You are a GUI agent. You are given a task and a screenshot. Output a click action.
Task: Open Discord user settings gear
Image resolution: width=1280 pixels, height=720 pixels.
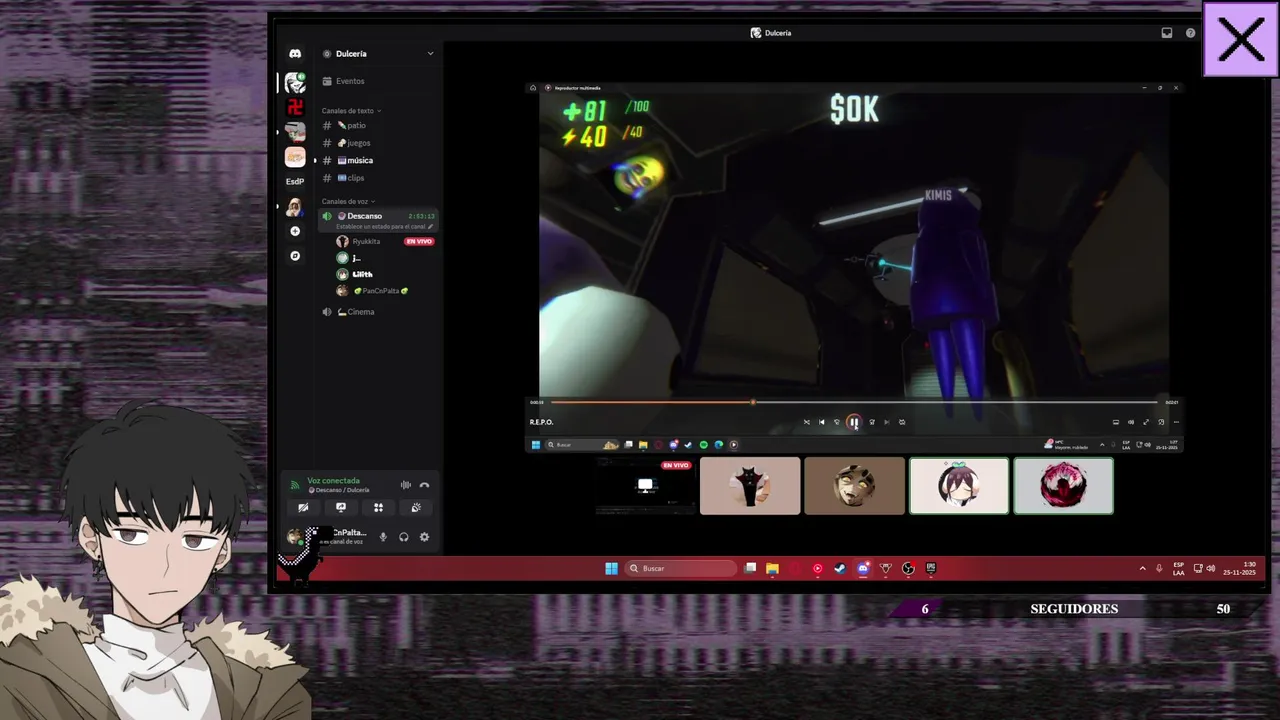click(x=424, y=537)
